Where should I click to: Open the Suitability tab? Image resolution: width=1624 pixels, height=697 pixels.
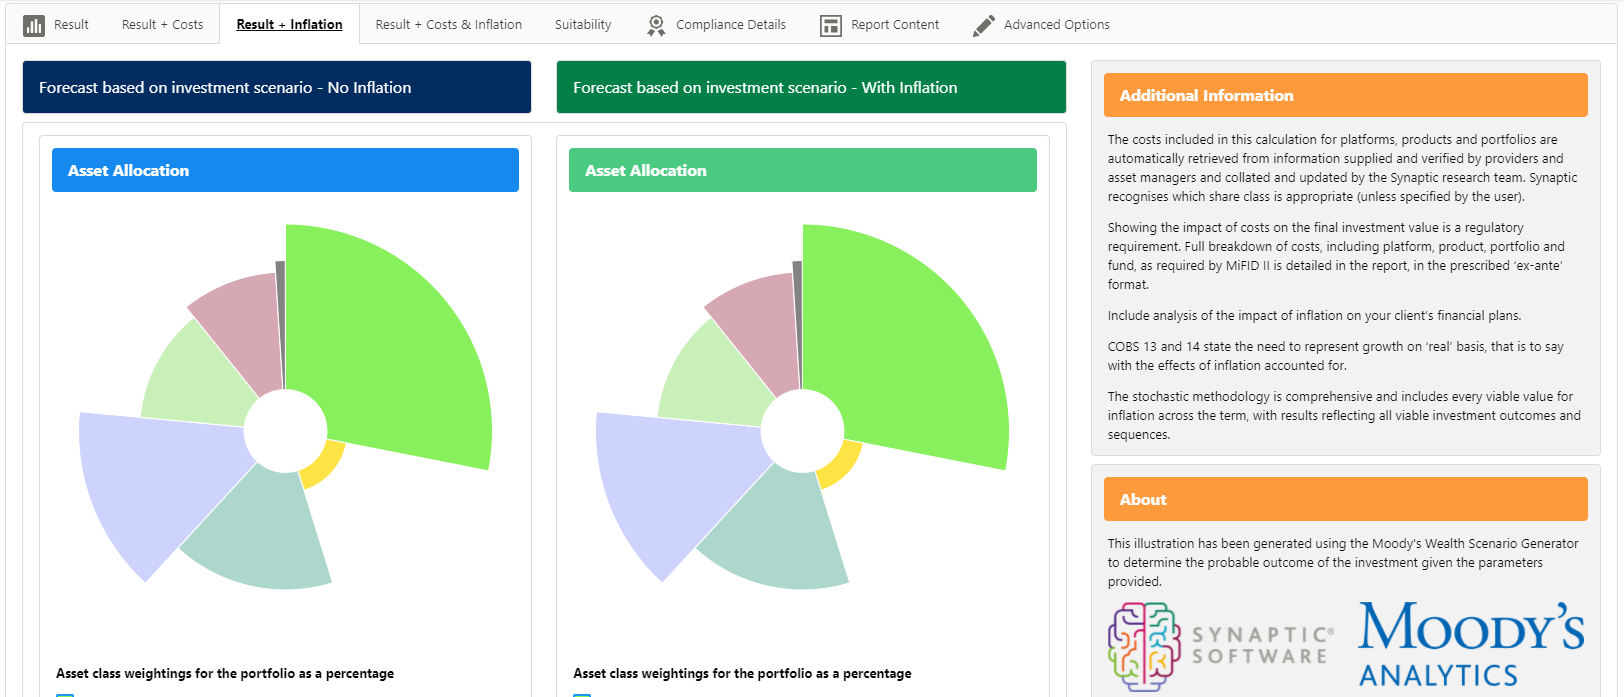click(583, 25)
